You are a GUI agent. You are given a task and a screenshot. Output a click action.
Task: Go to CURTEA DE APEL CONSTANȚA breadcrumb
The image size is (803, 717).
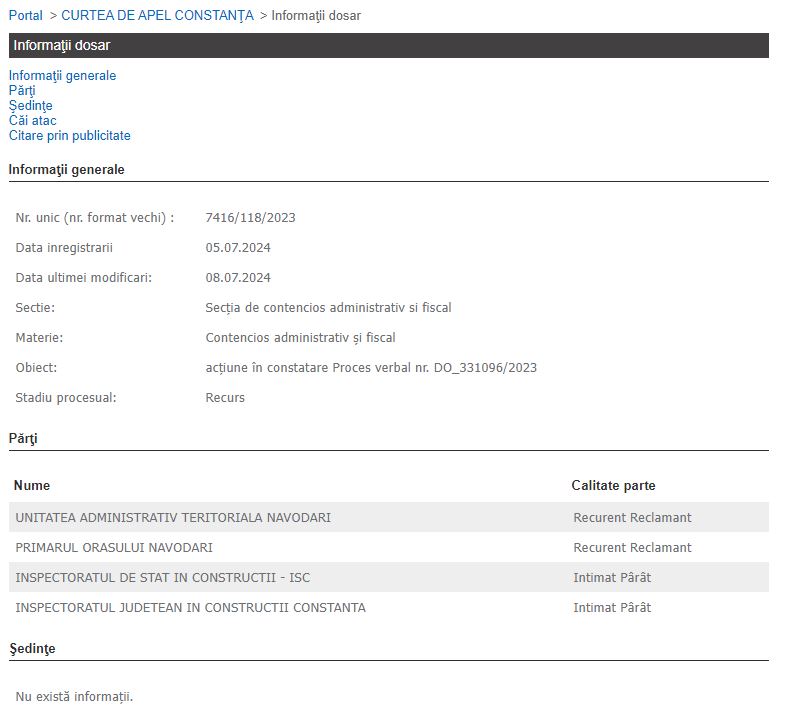(157, 15)
